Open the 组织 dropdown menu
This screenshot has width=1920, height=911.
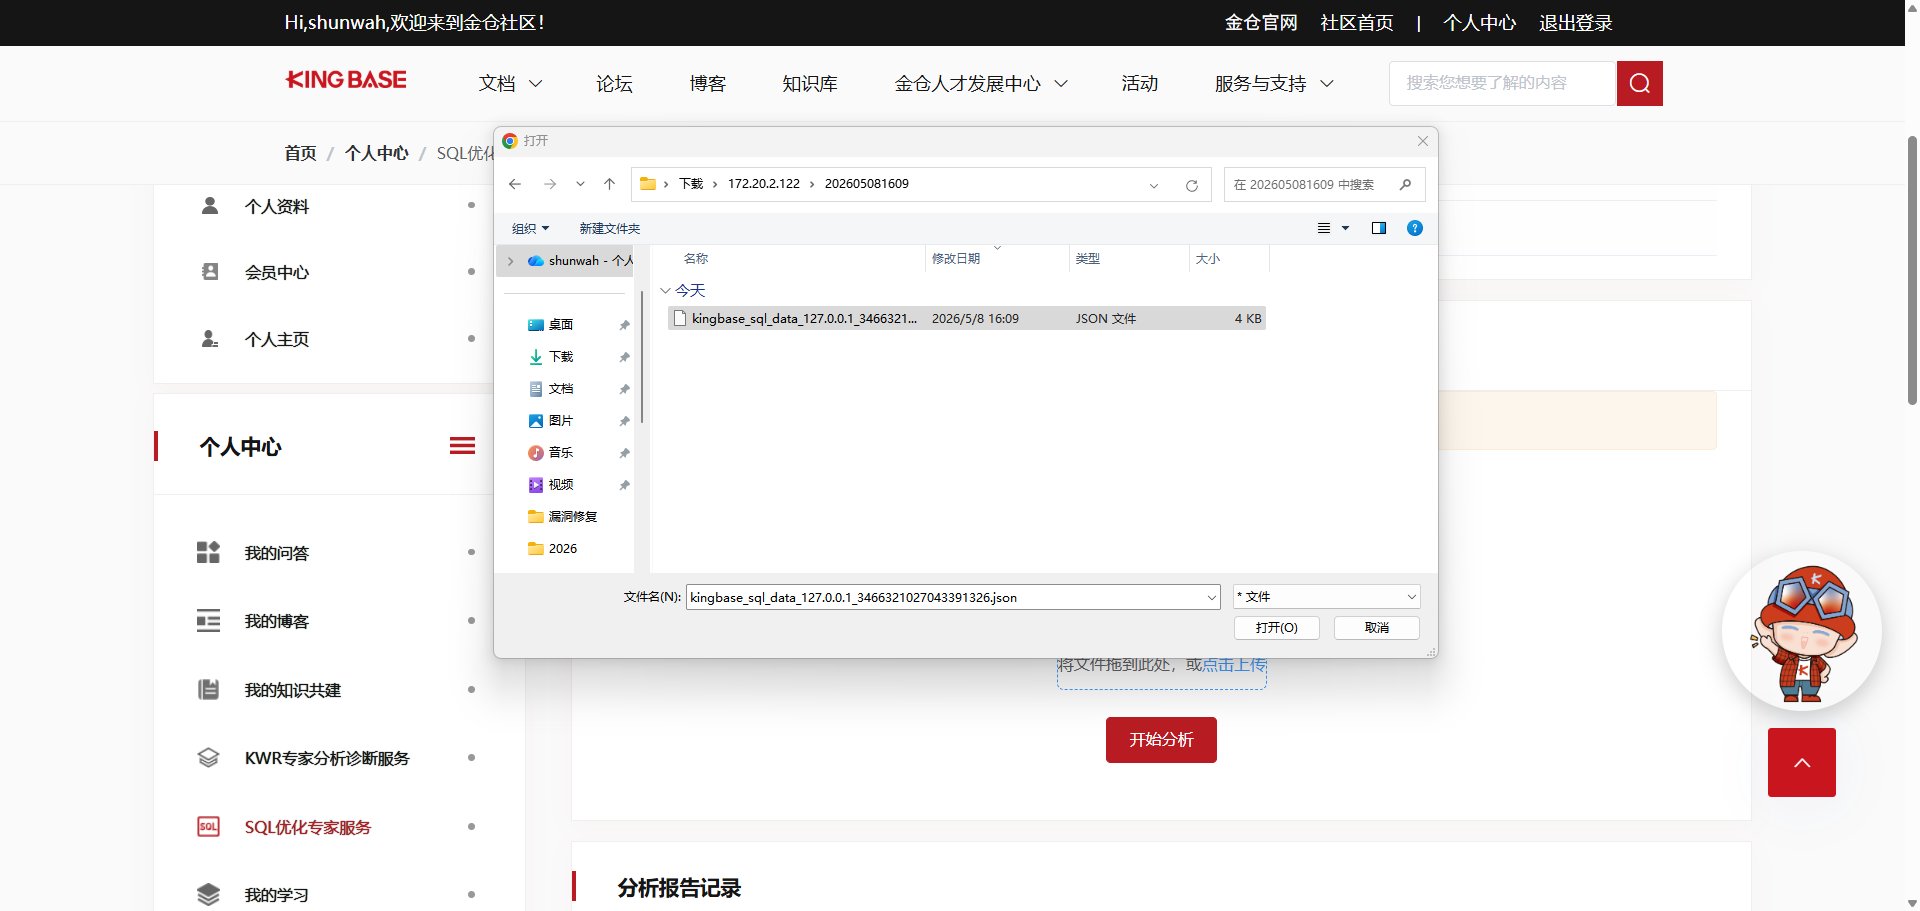(x=530, y=229)
